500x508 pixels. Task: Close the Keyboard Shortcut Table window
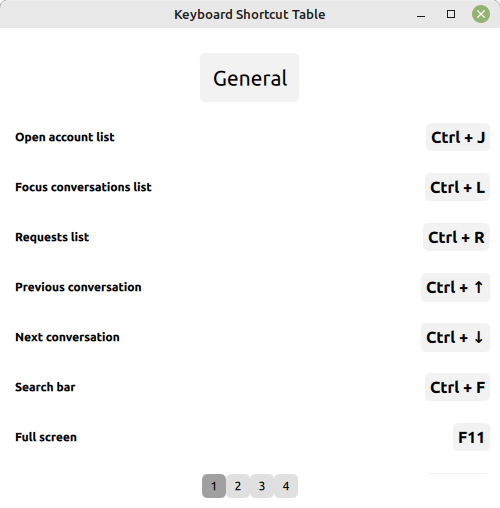point(481,14)
